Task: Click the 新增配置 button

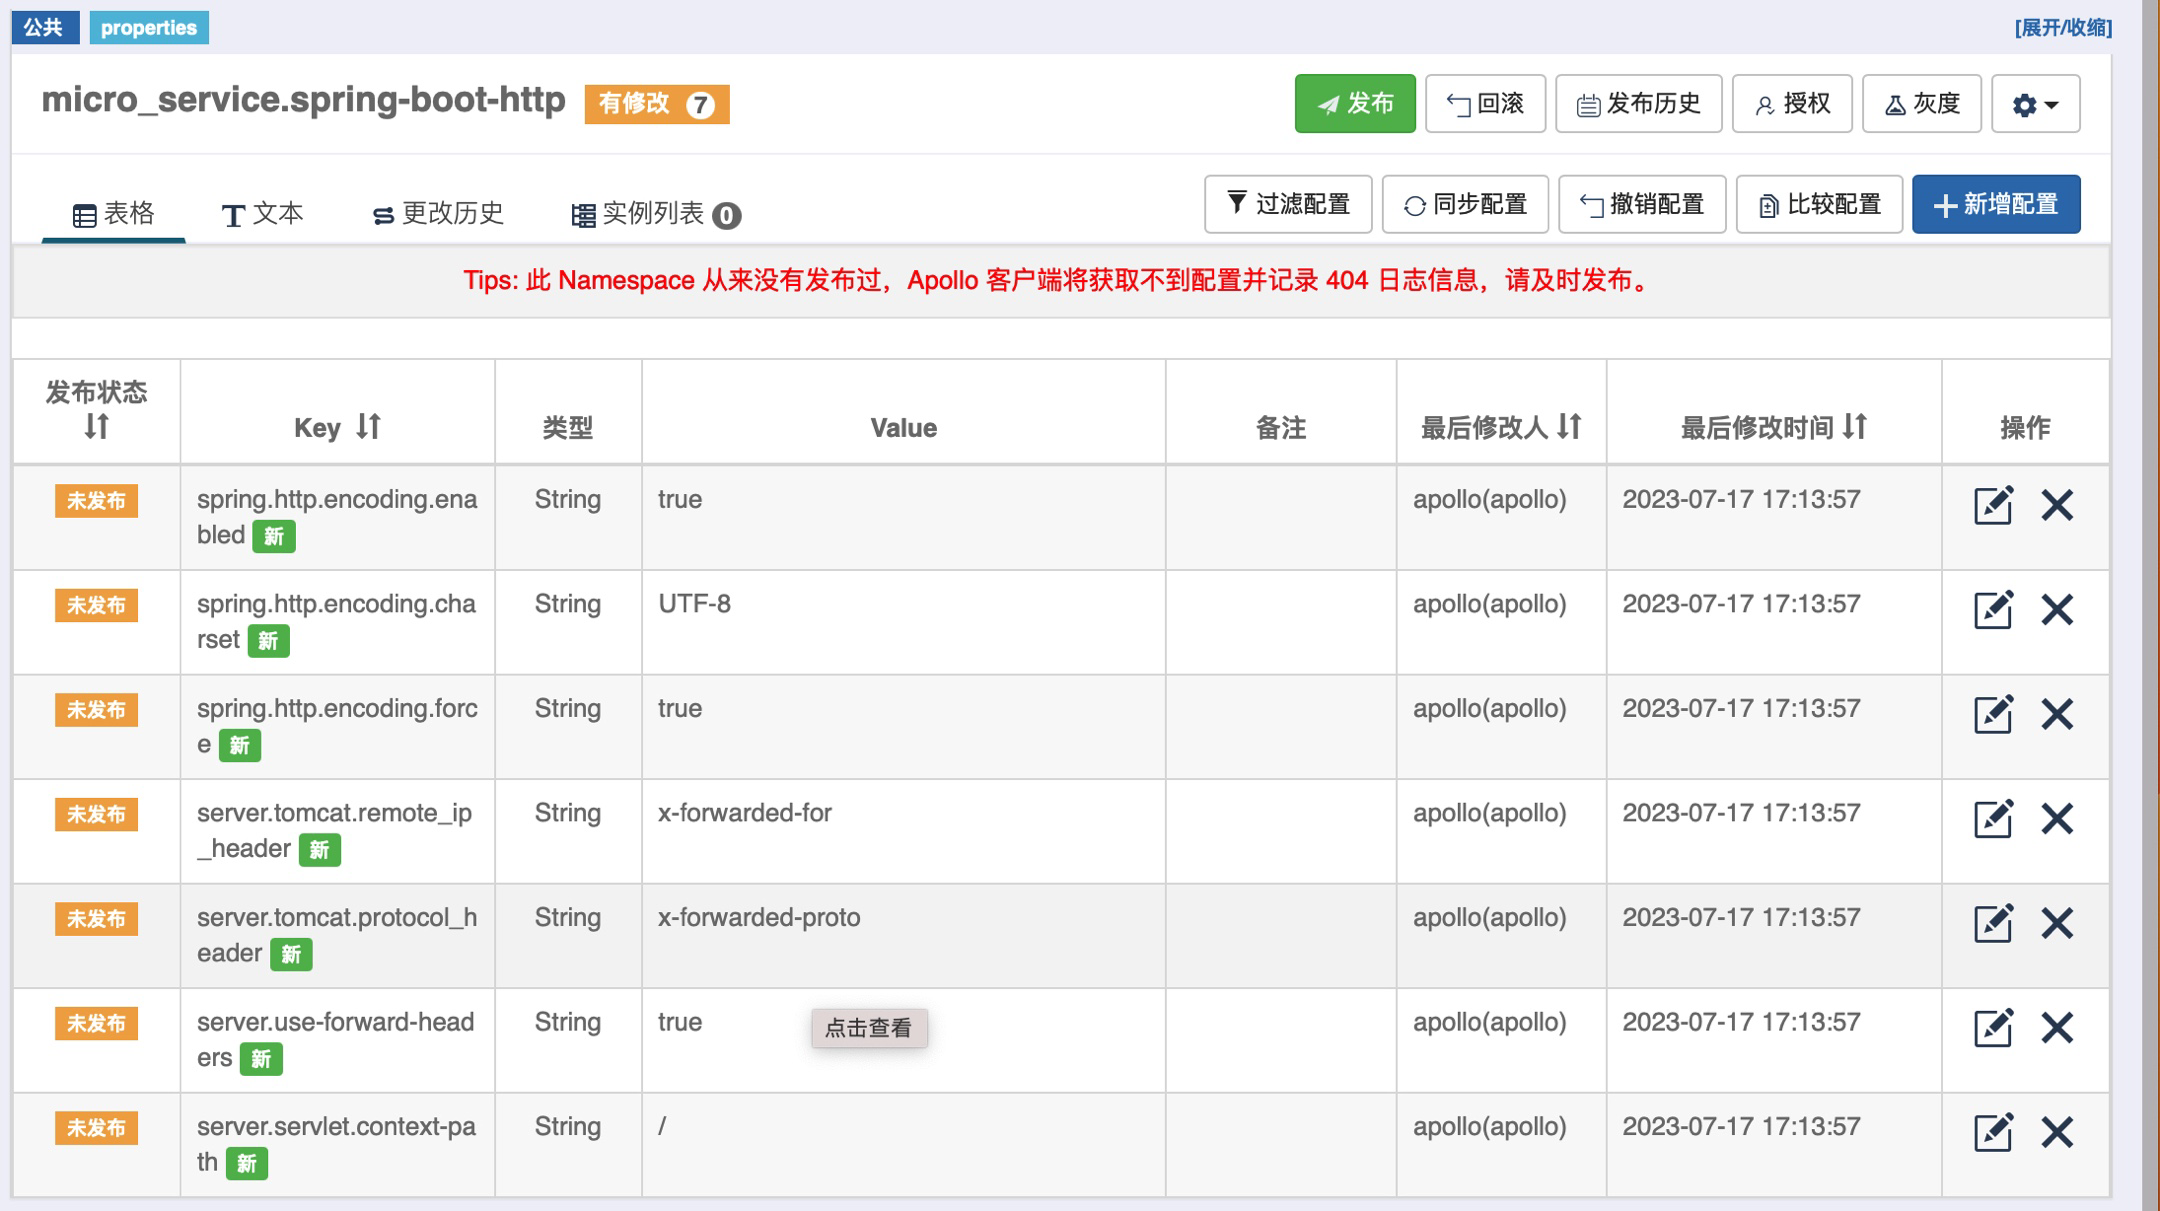Action: click(x=1996, y=205)
